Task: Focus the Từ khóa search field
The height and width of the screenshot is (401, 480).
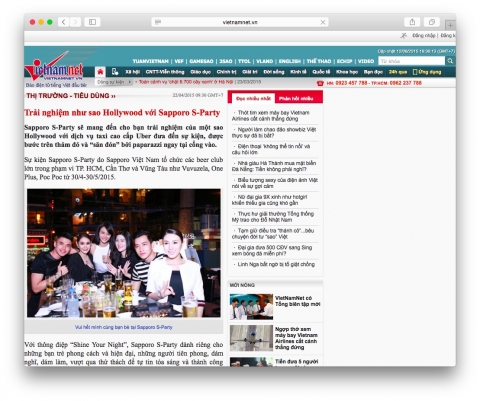Action: point(412,61)
